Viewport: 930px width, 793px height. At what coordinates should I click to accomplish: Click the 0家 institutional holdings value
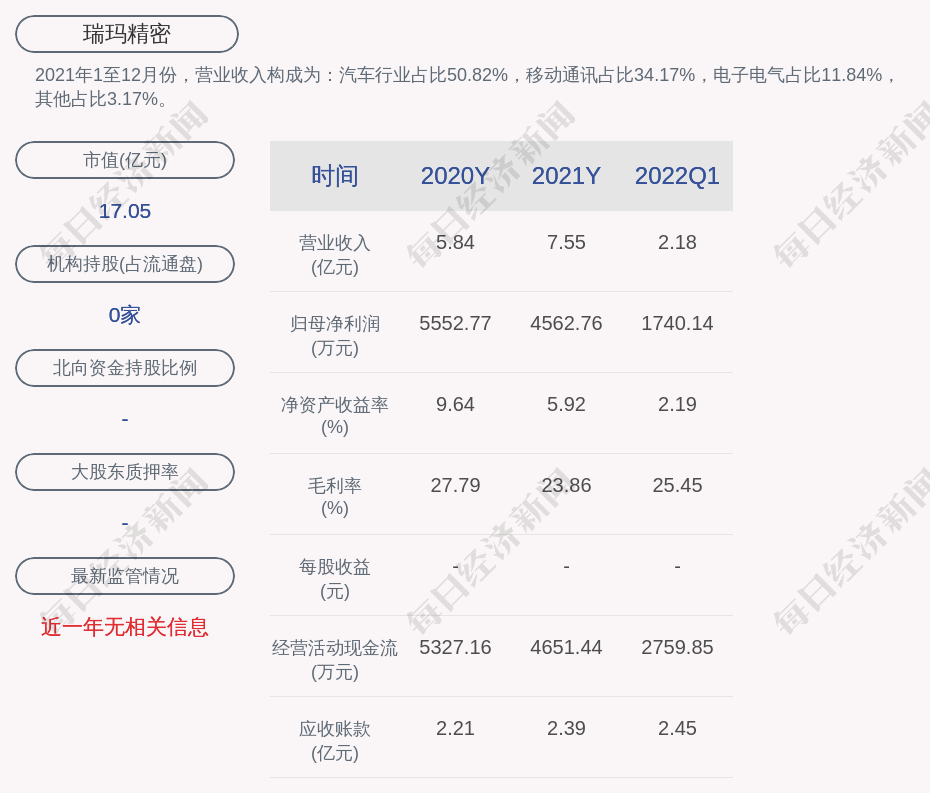coord(125,315)
